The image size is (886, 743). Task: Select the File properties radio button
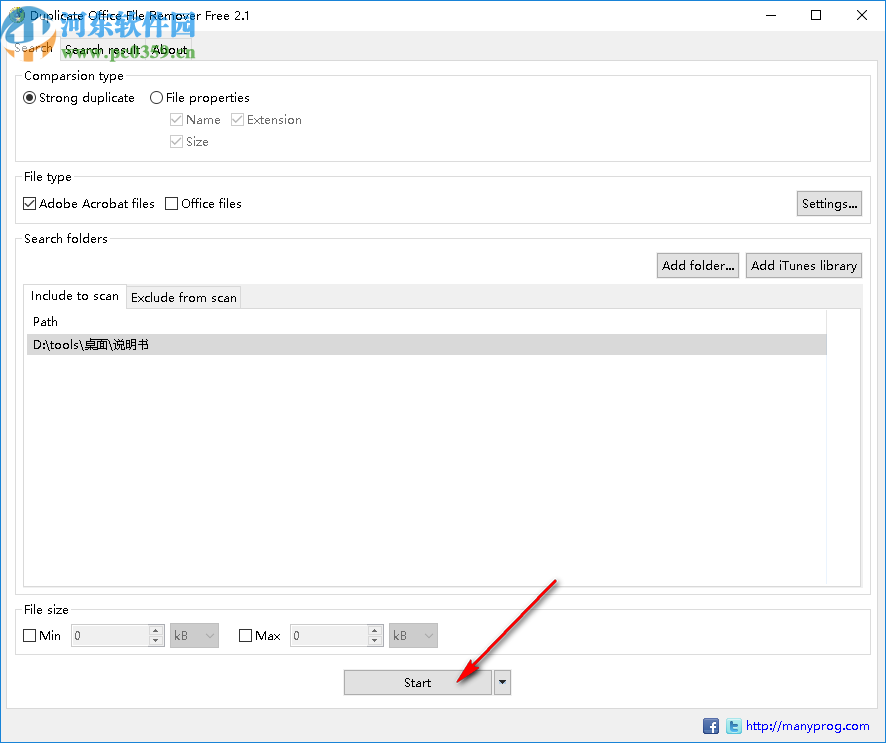point(156,97)
